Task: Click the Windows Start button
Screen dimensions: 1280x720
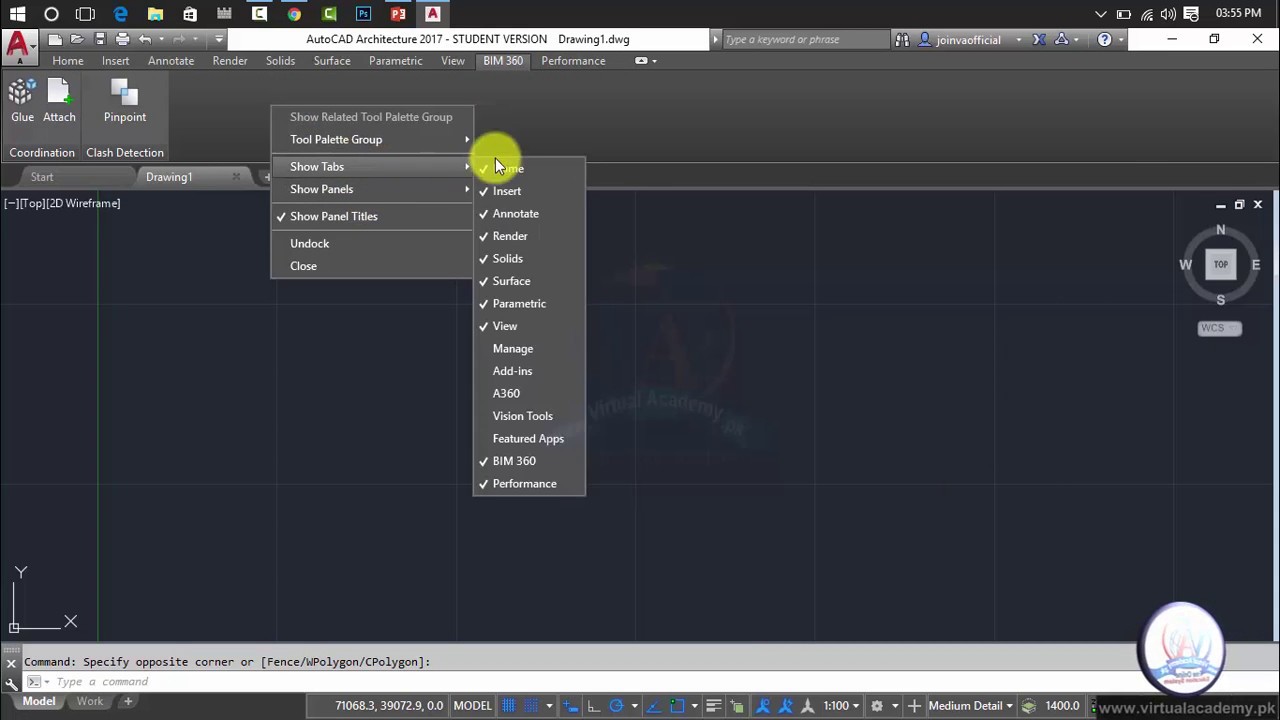Action: point(17,14)
